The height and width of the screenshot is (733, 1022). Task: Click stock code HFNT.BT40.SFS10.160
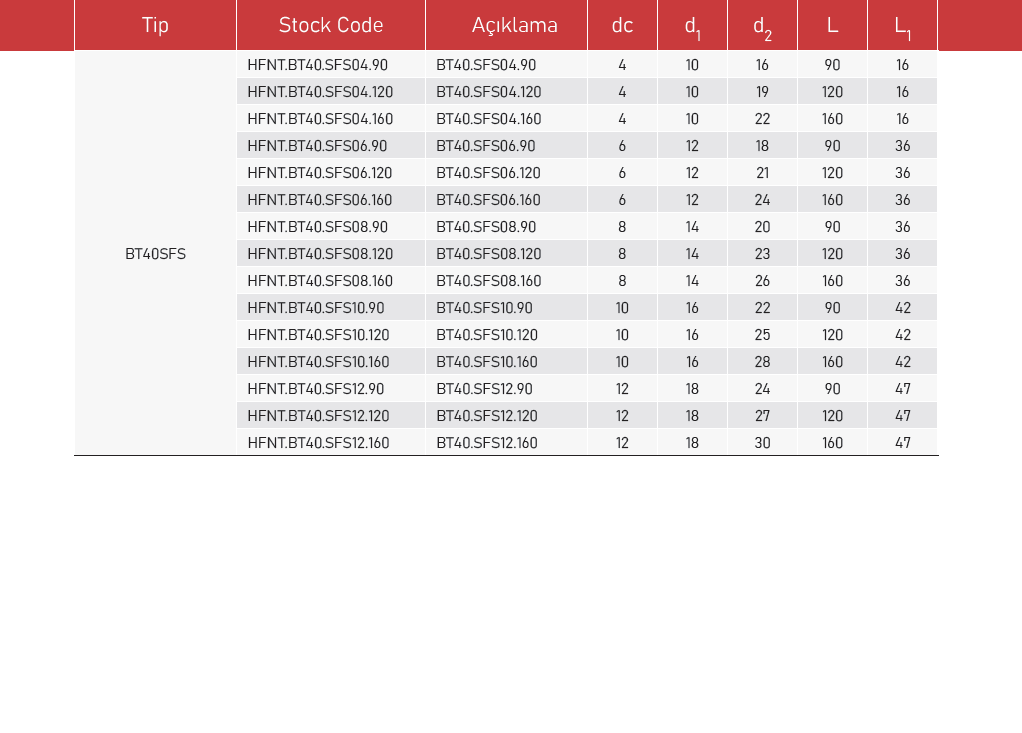[318, 362]
